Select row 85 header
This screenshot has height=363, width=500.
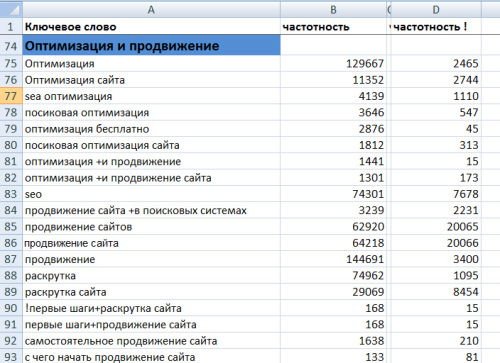[11, 227]
